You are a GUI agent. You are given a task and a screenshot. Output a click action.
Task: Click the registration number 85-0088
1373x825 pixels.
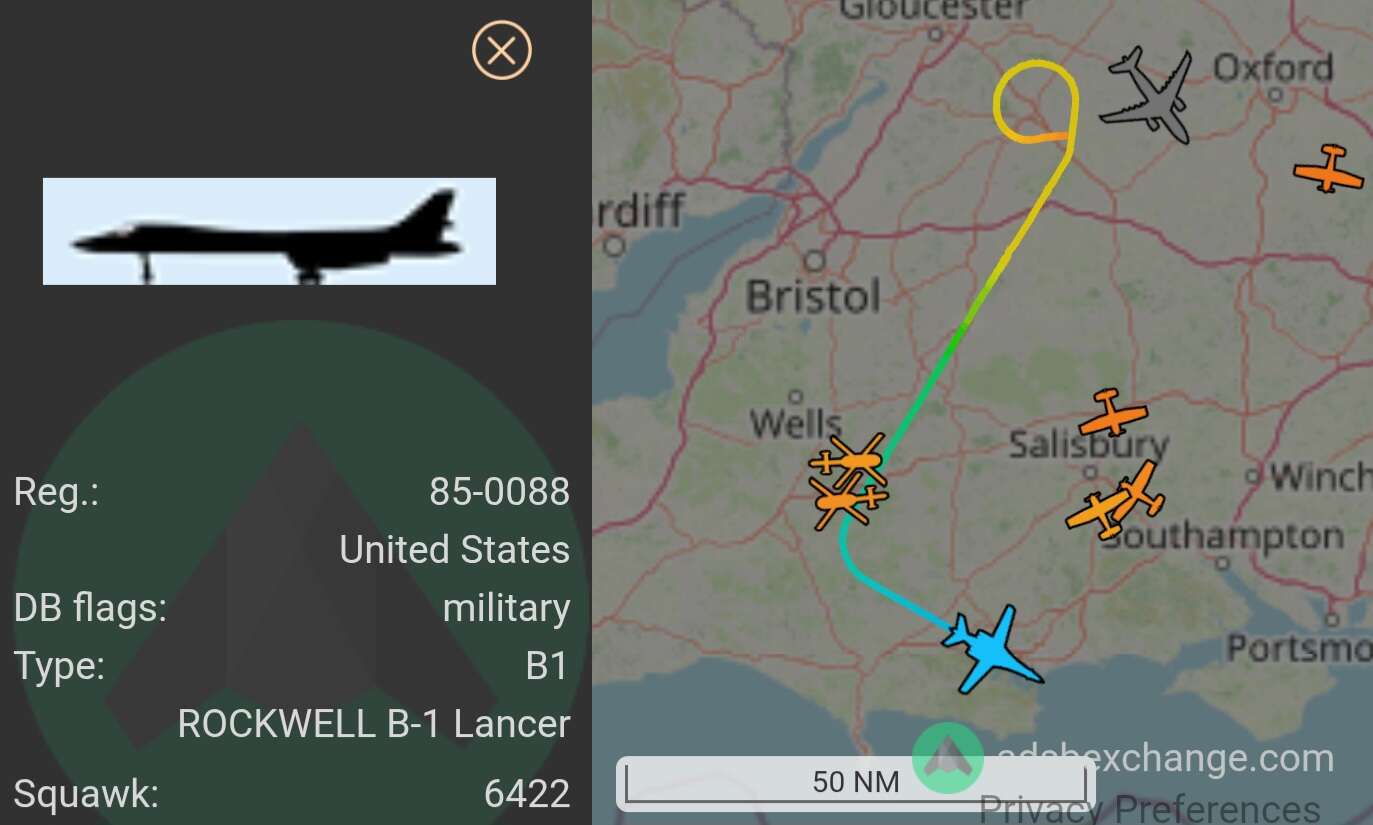coord(500,491)
